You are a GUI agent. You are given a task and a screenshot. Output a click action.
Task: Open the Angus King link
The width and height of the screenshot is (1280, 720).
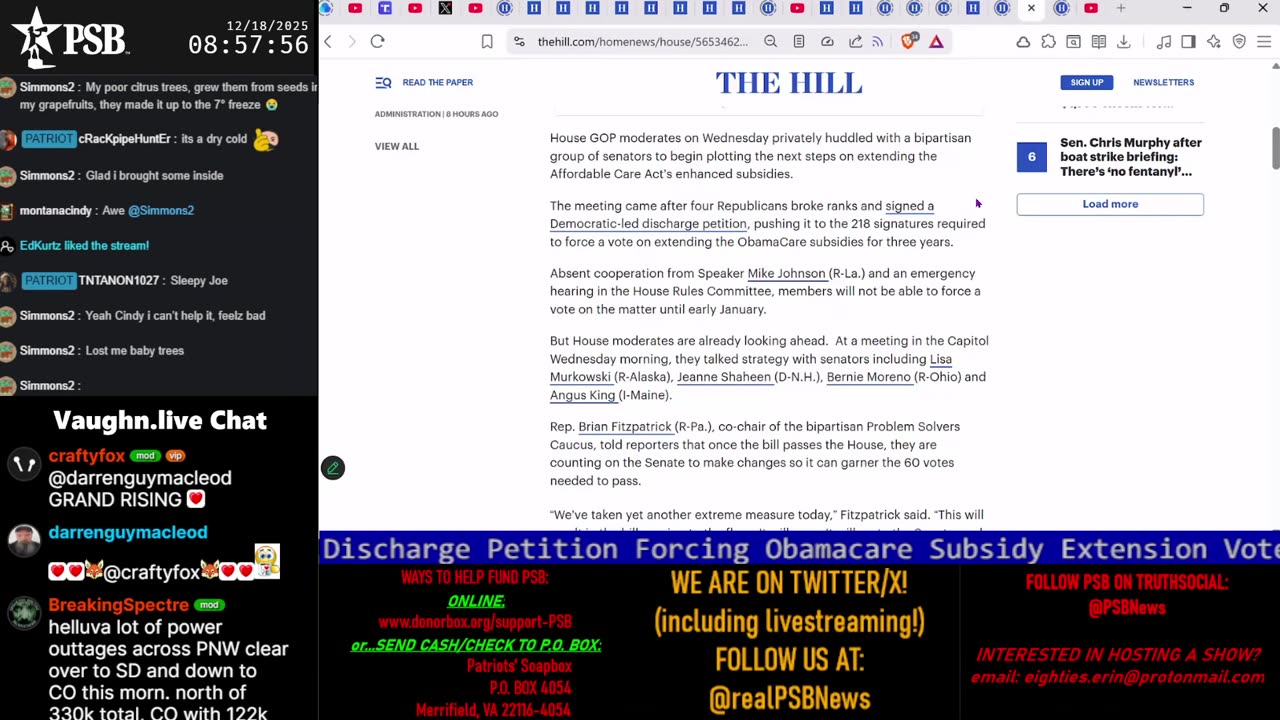[x=582, y=395]
